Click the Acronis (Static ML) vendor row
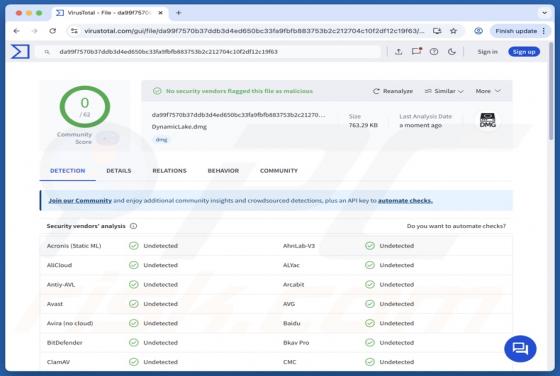Screen dimensions: 560x376 point(158,246)
